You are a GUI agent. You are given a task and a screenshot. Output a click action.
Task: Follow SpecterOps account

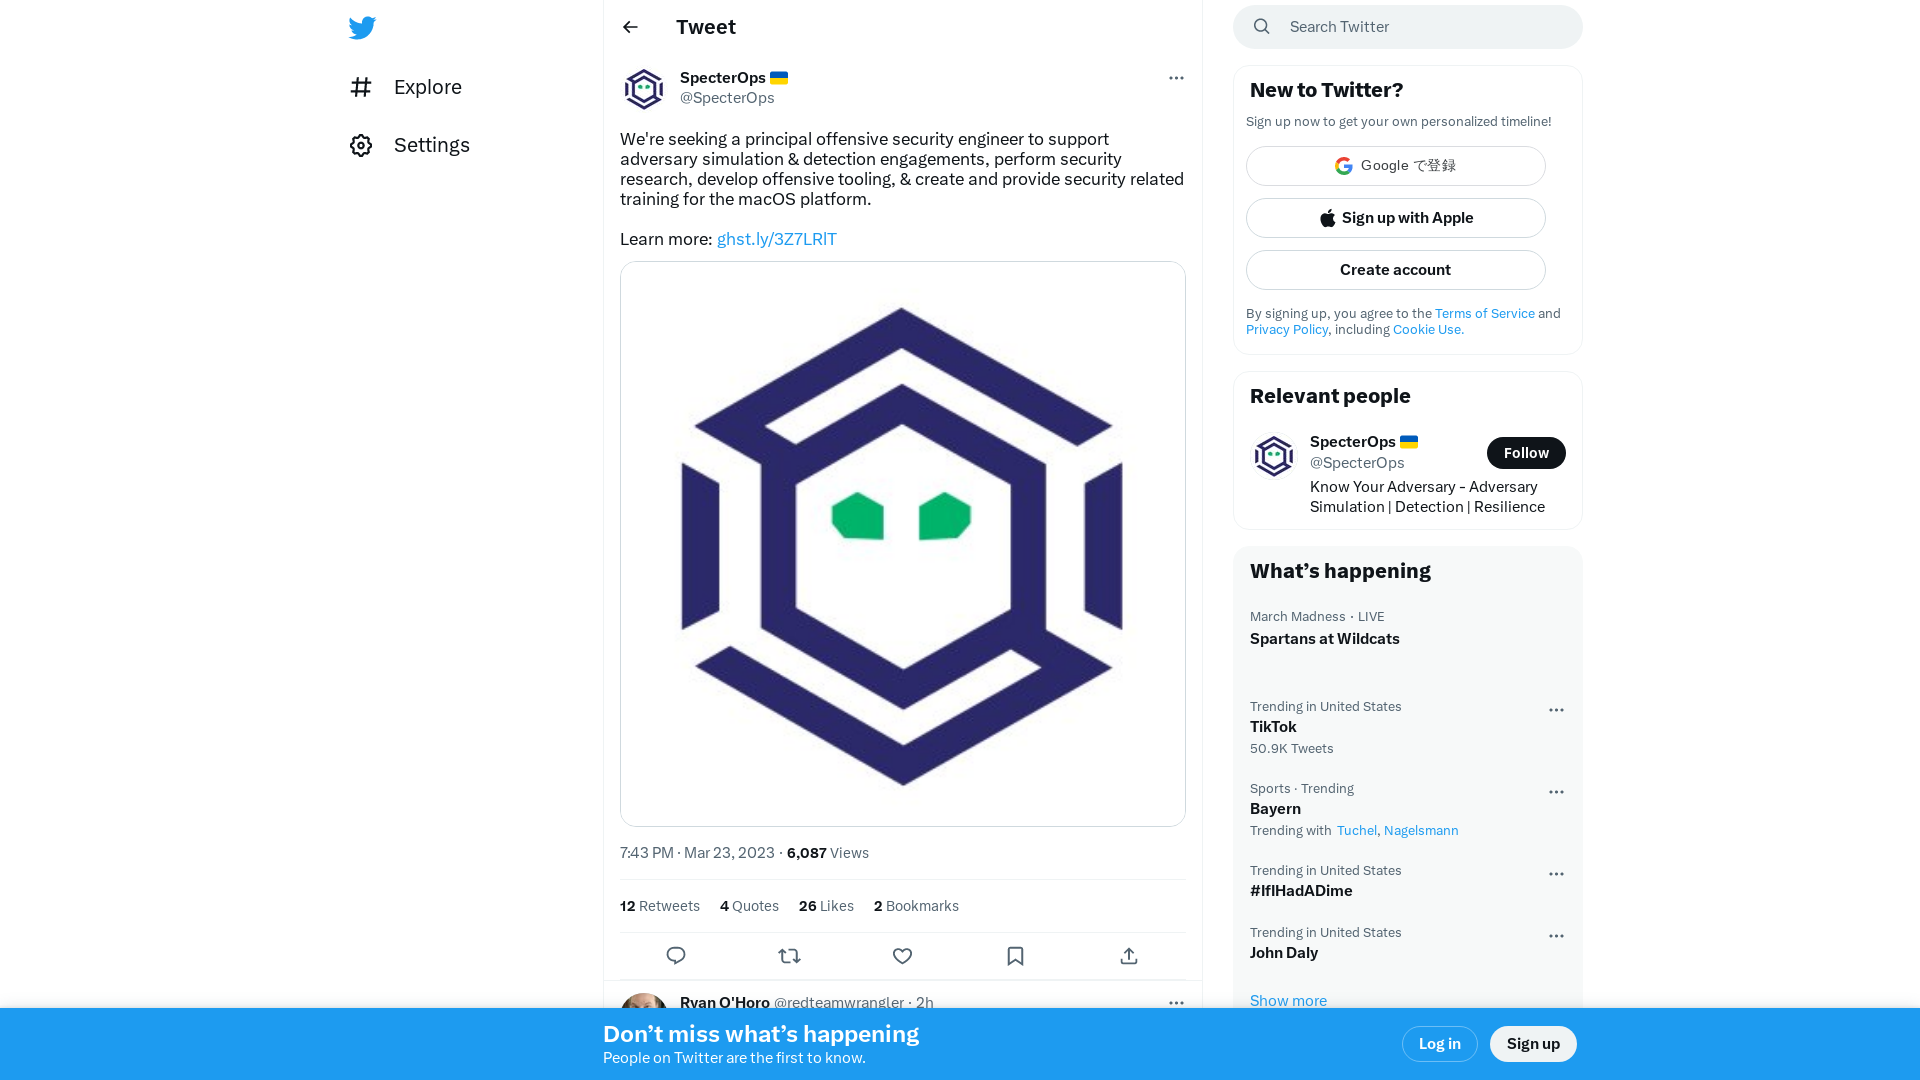click(1526, 452)
